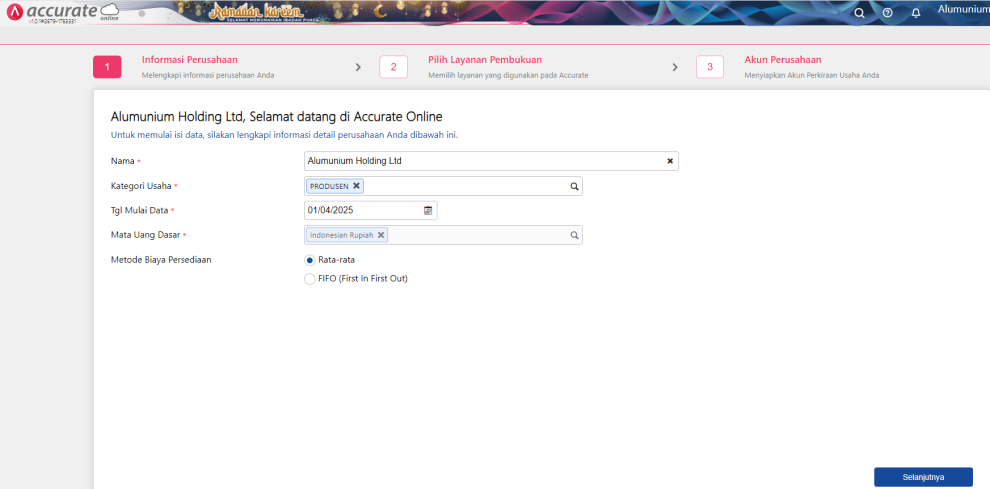The height and width of the screenshot is (489, 990).
Task: Focus the Nama text field
Action: [x=480, y=161]
